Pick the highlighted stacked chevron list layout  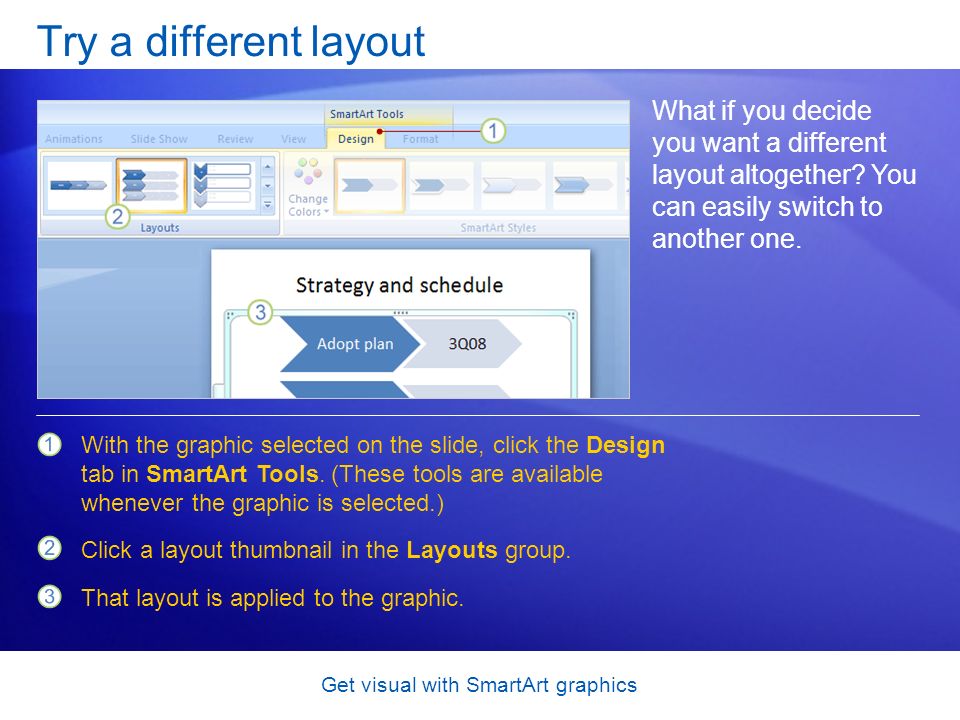151,184
